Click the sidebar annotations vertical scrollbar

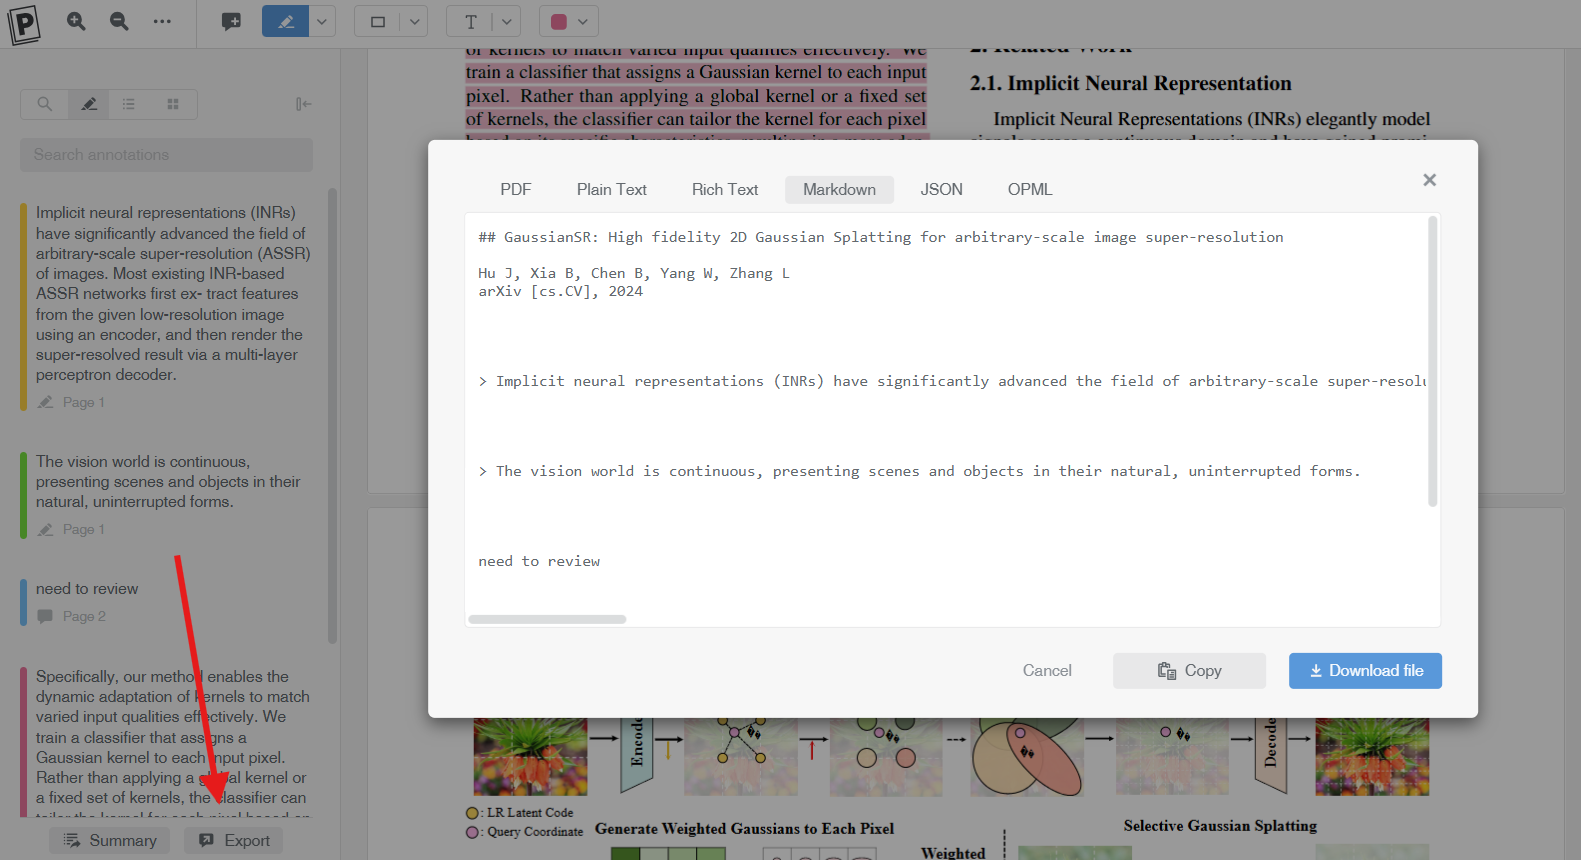(332, 415)
